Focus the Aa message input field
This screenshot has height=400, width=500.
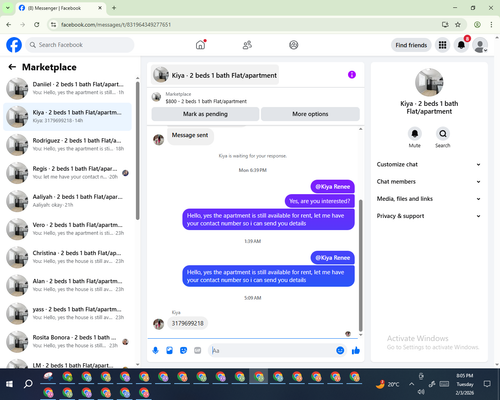tap(272, 350)
